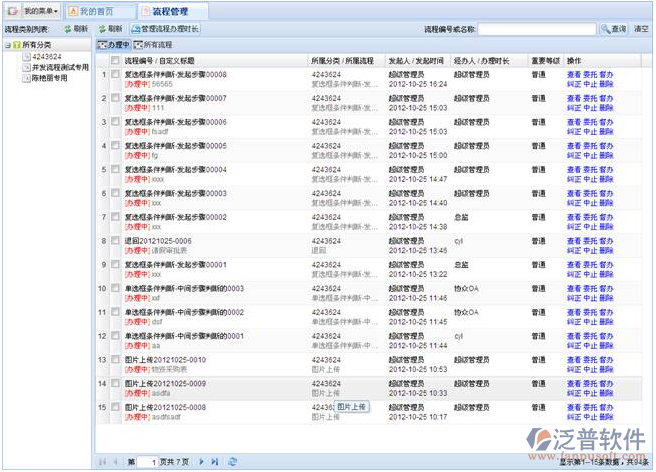Collapse the 所有分类 tree node
This screenshot has height=472, width=656.
click(9, 46)
